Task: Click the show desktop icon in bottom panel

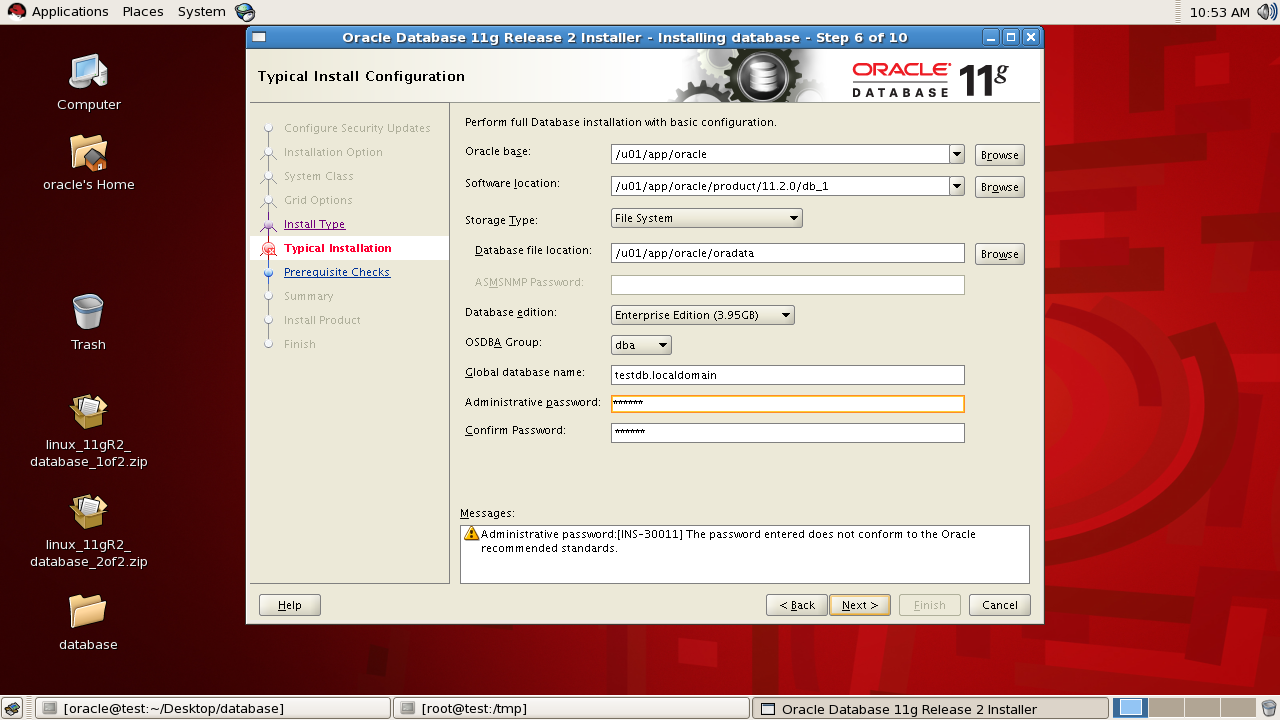Action: coord(14,708)
